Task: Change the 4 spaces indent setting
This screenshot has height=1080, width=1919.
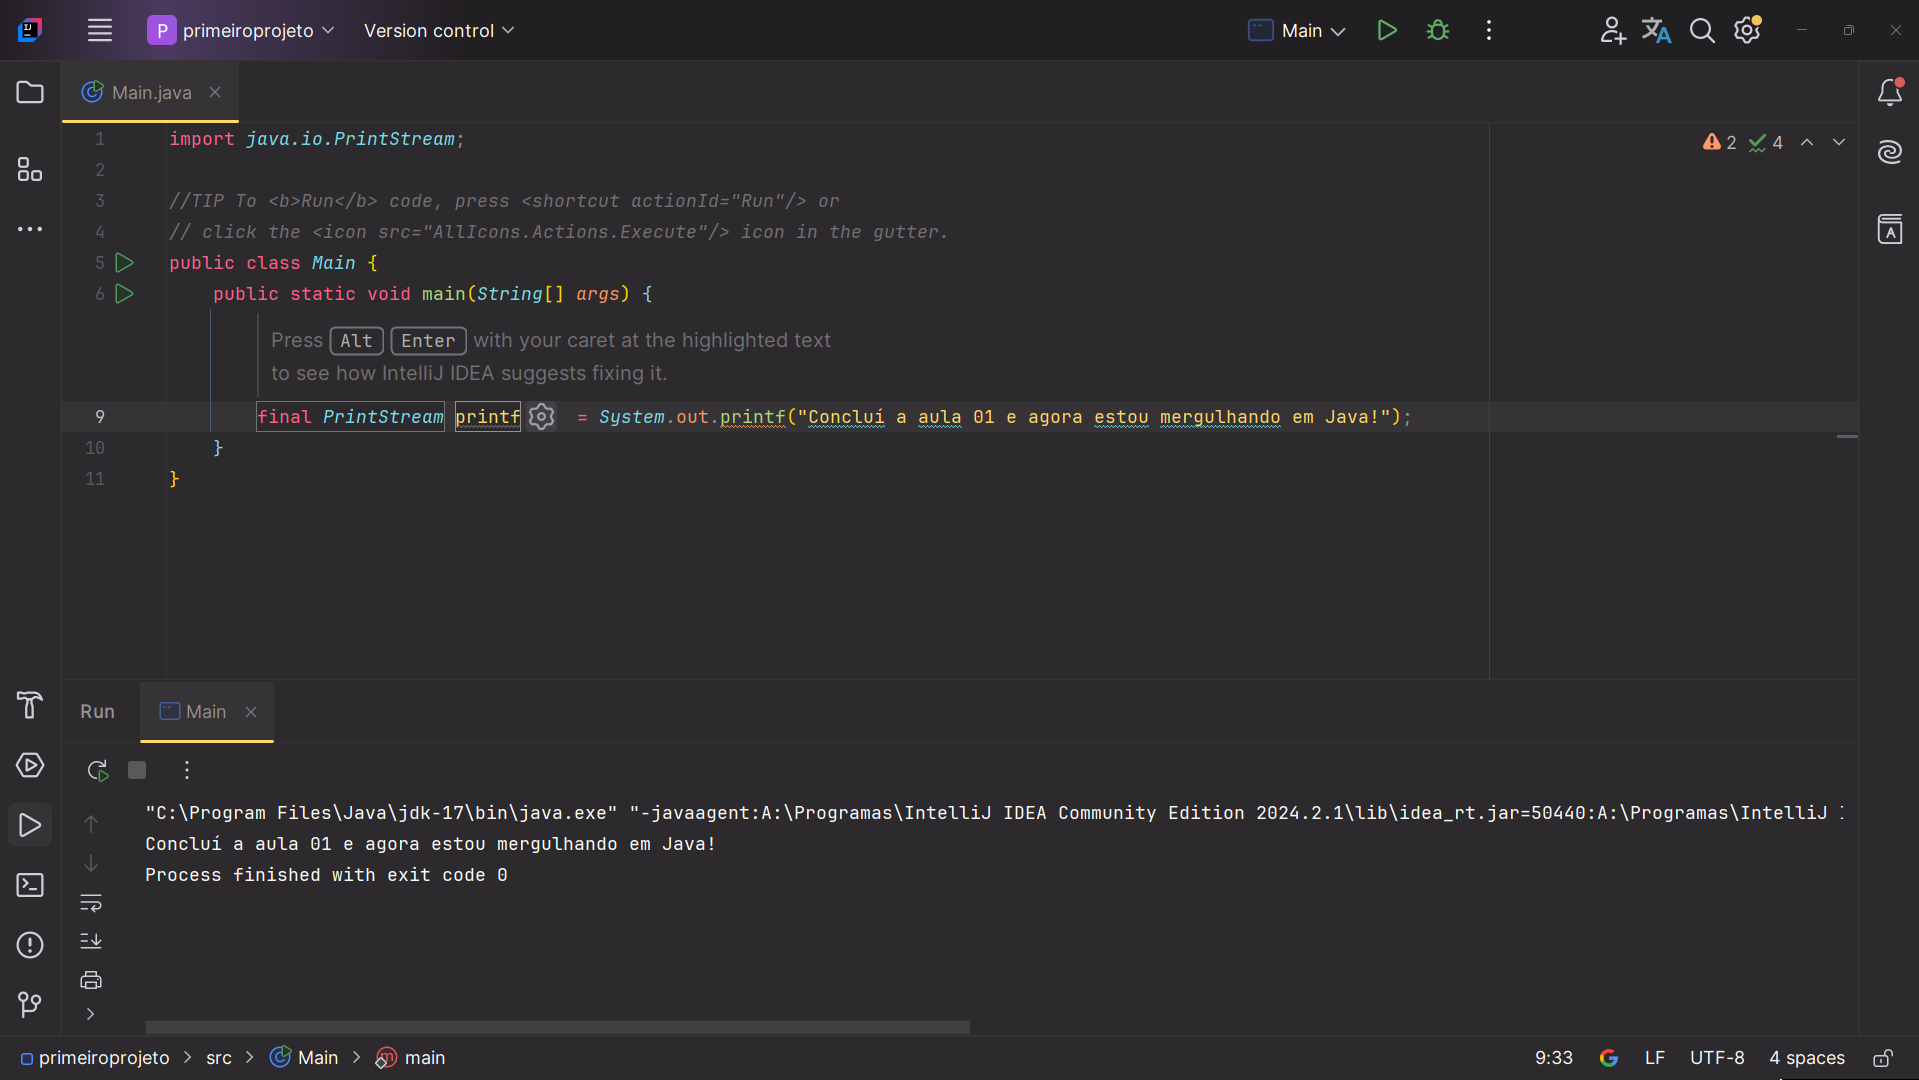Action: click(1806, 1058)
